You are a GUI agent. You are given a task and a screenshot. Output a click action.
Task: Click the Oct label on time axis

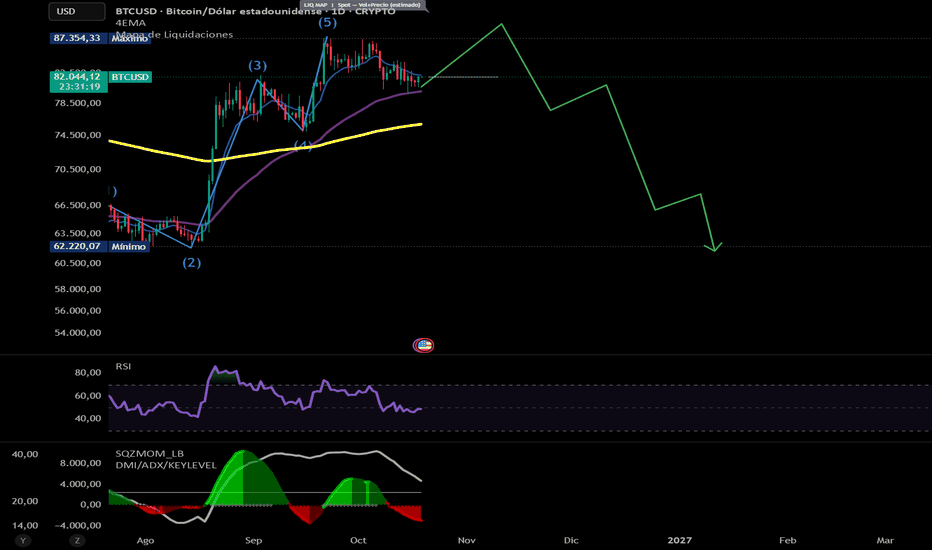click(358, 540)
